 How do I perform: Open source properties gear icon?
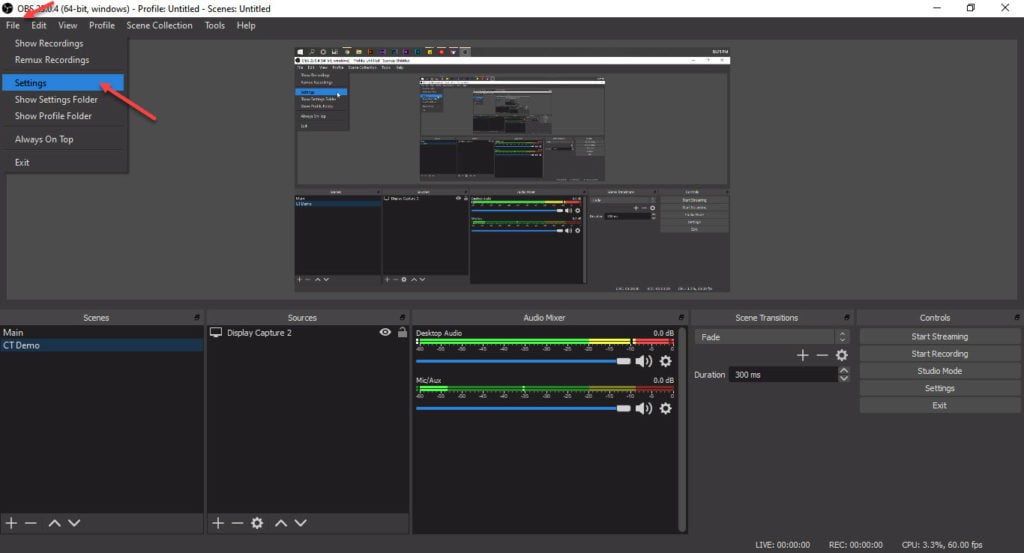click(x=257, y=523)
